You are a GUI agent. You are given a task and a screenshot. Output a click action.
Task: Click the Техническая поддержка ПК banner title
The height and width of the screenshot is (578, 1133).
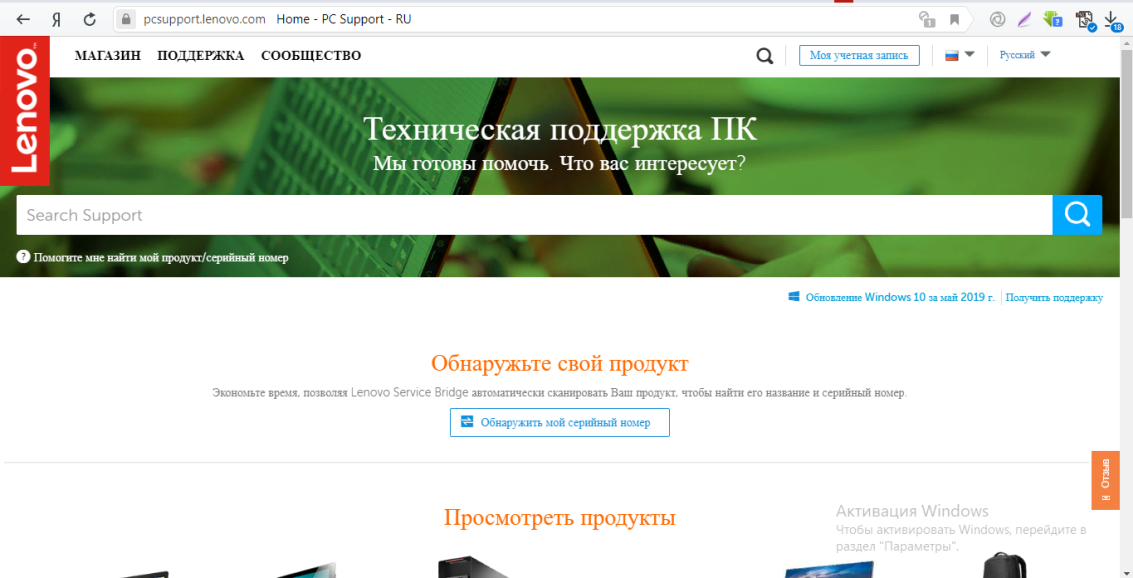(x=559, y=130)
